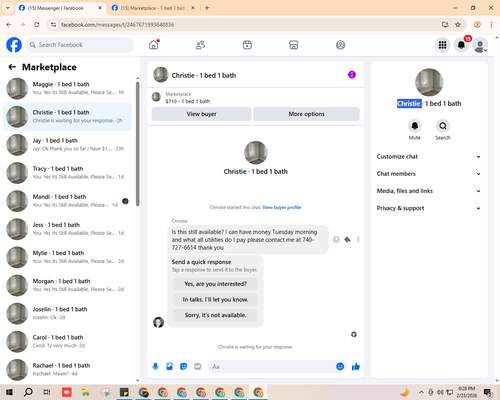The image size is (500, 400).
Task: Attach a file with photo icon
Action: tap(169, 367)
